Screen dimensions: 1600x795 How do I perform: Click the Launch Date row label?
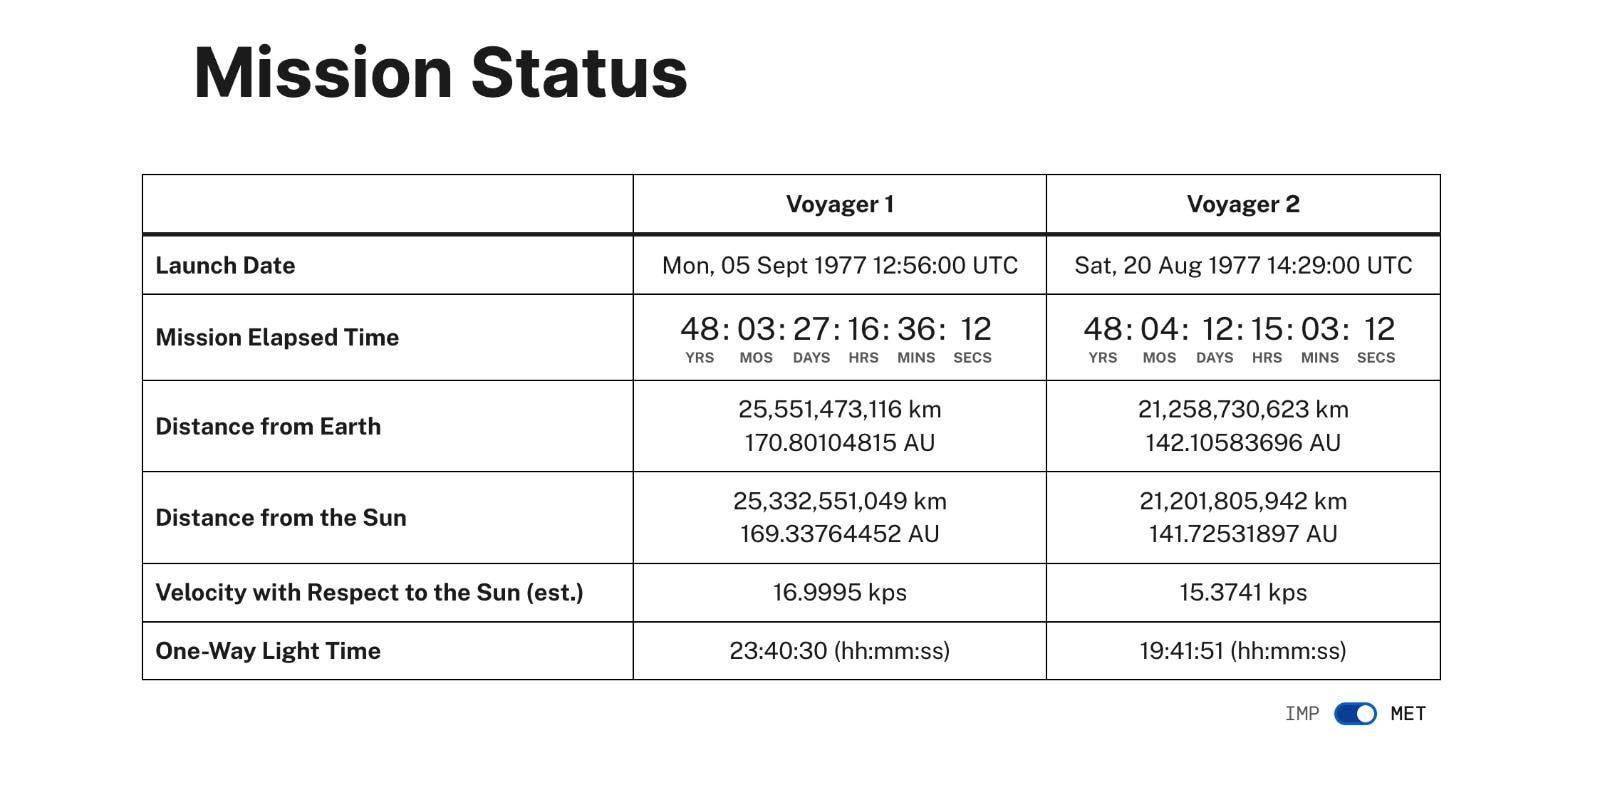[x=225, y=265]
